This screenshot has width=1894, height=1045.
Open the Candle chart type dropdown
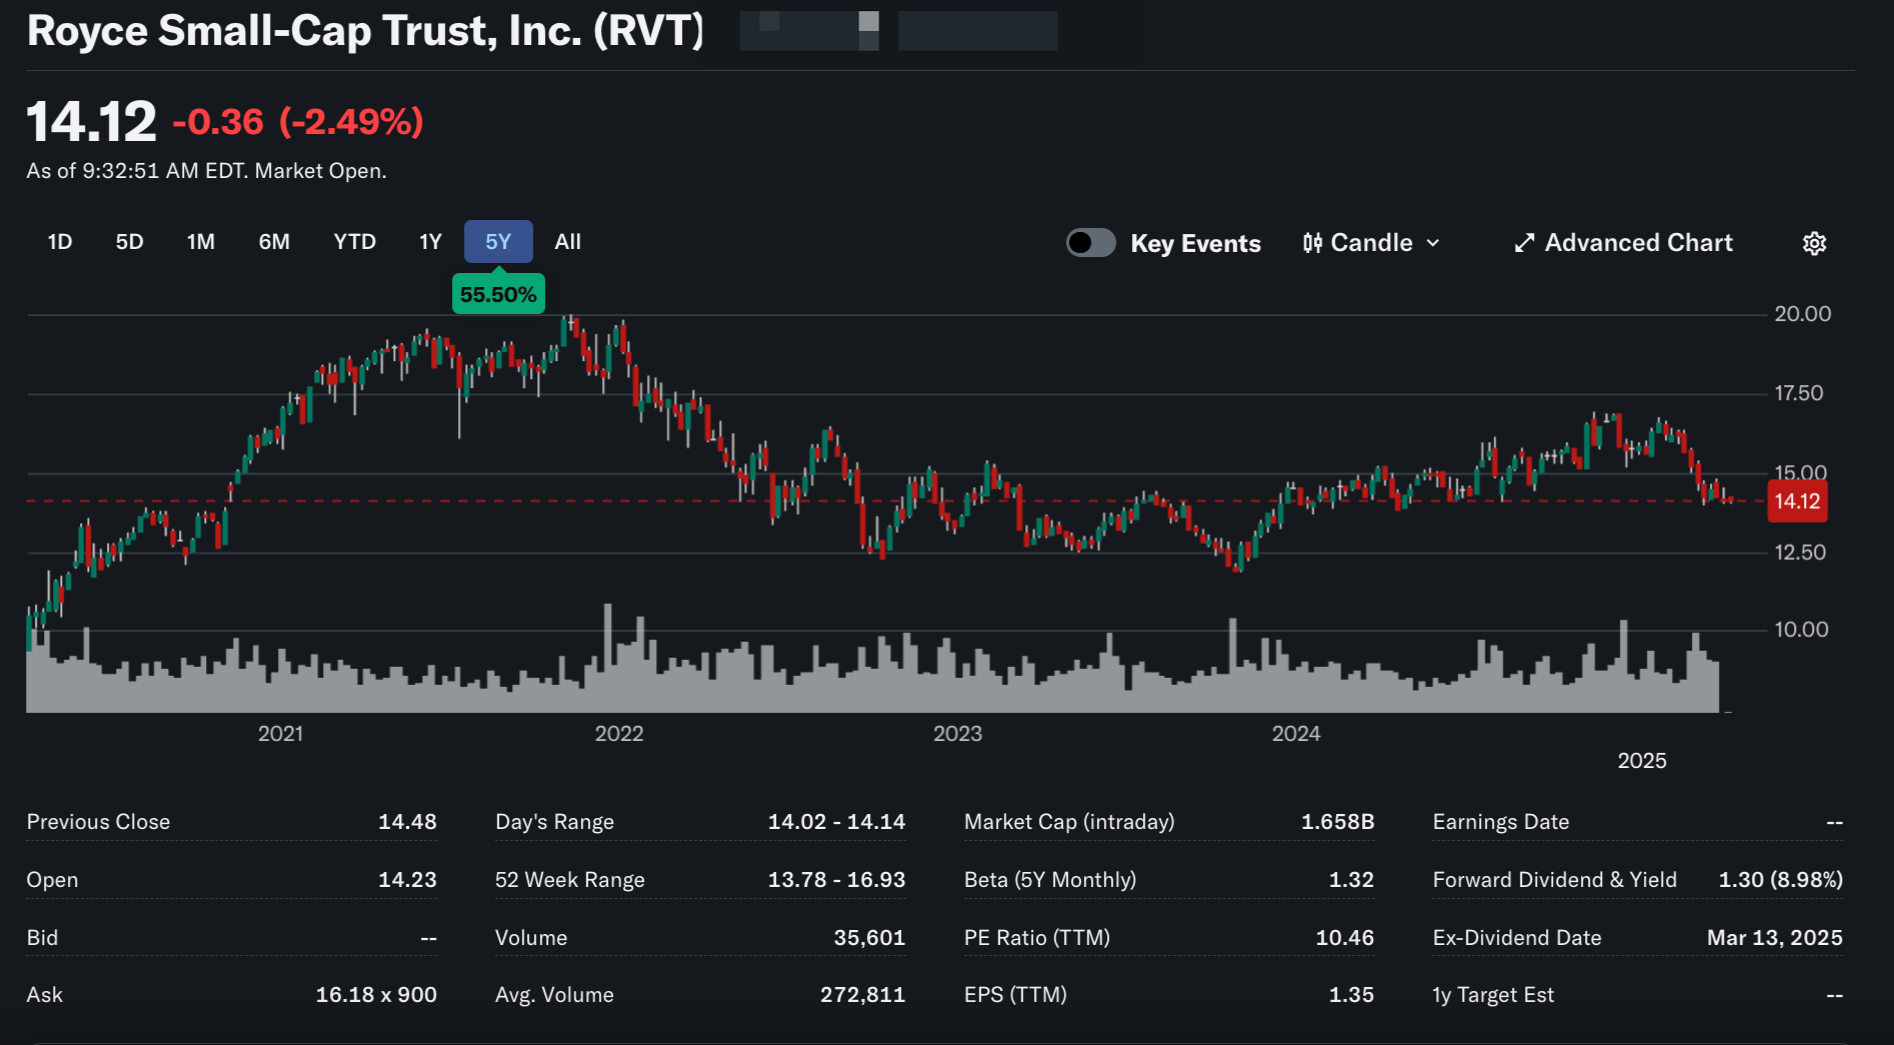pyautogui.click(x=1372, y=243)
